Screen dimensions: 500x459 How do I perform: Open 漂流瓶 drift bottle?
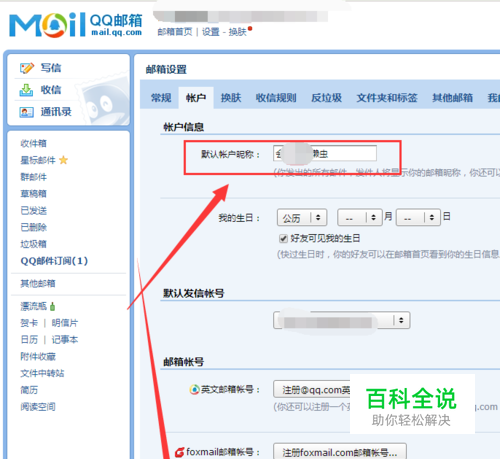pyautogui.click(x=34, y=306)
